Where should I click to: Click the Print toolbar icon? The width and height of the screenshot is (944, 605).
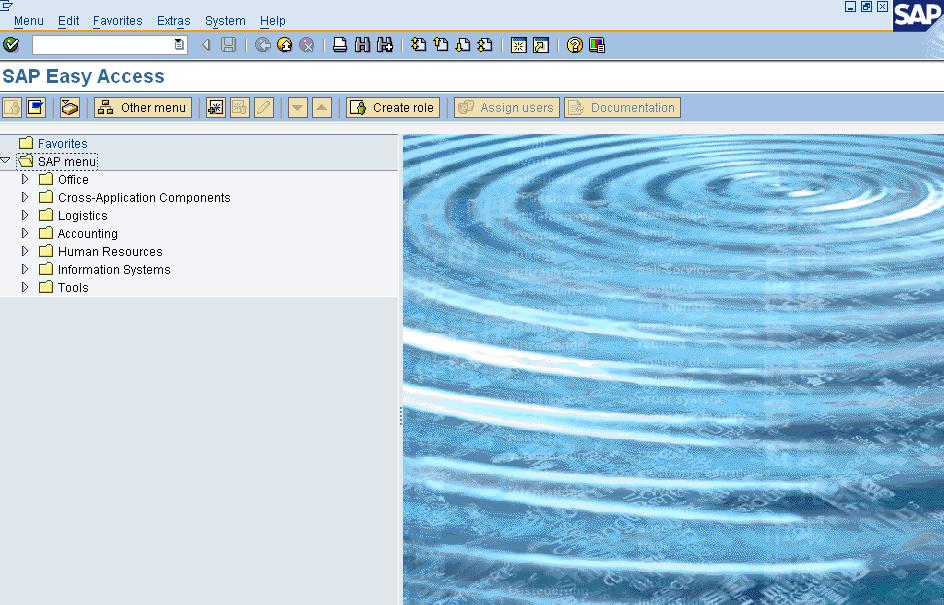point(340,45)
